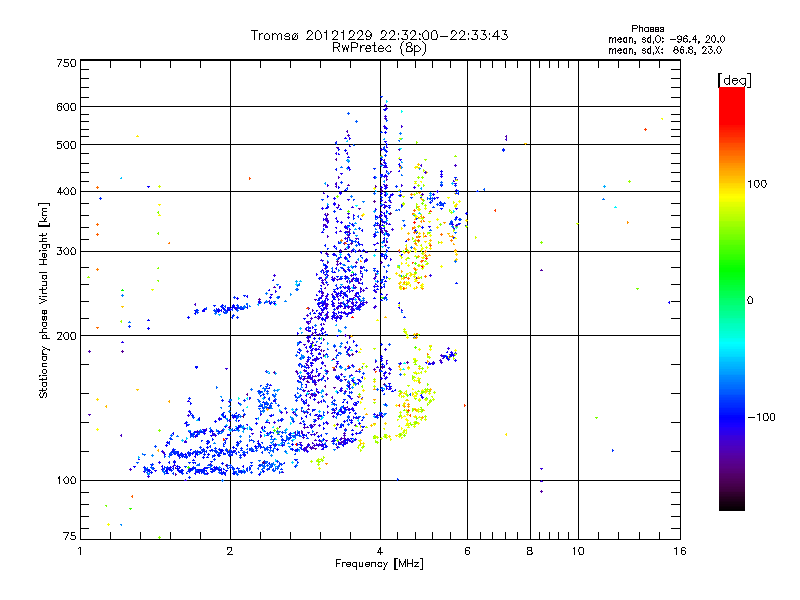Click the black bottom of the phase colorbar
The width and height of the screenshot is (800, 600).
click(732, 504)
